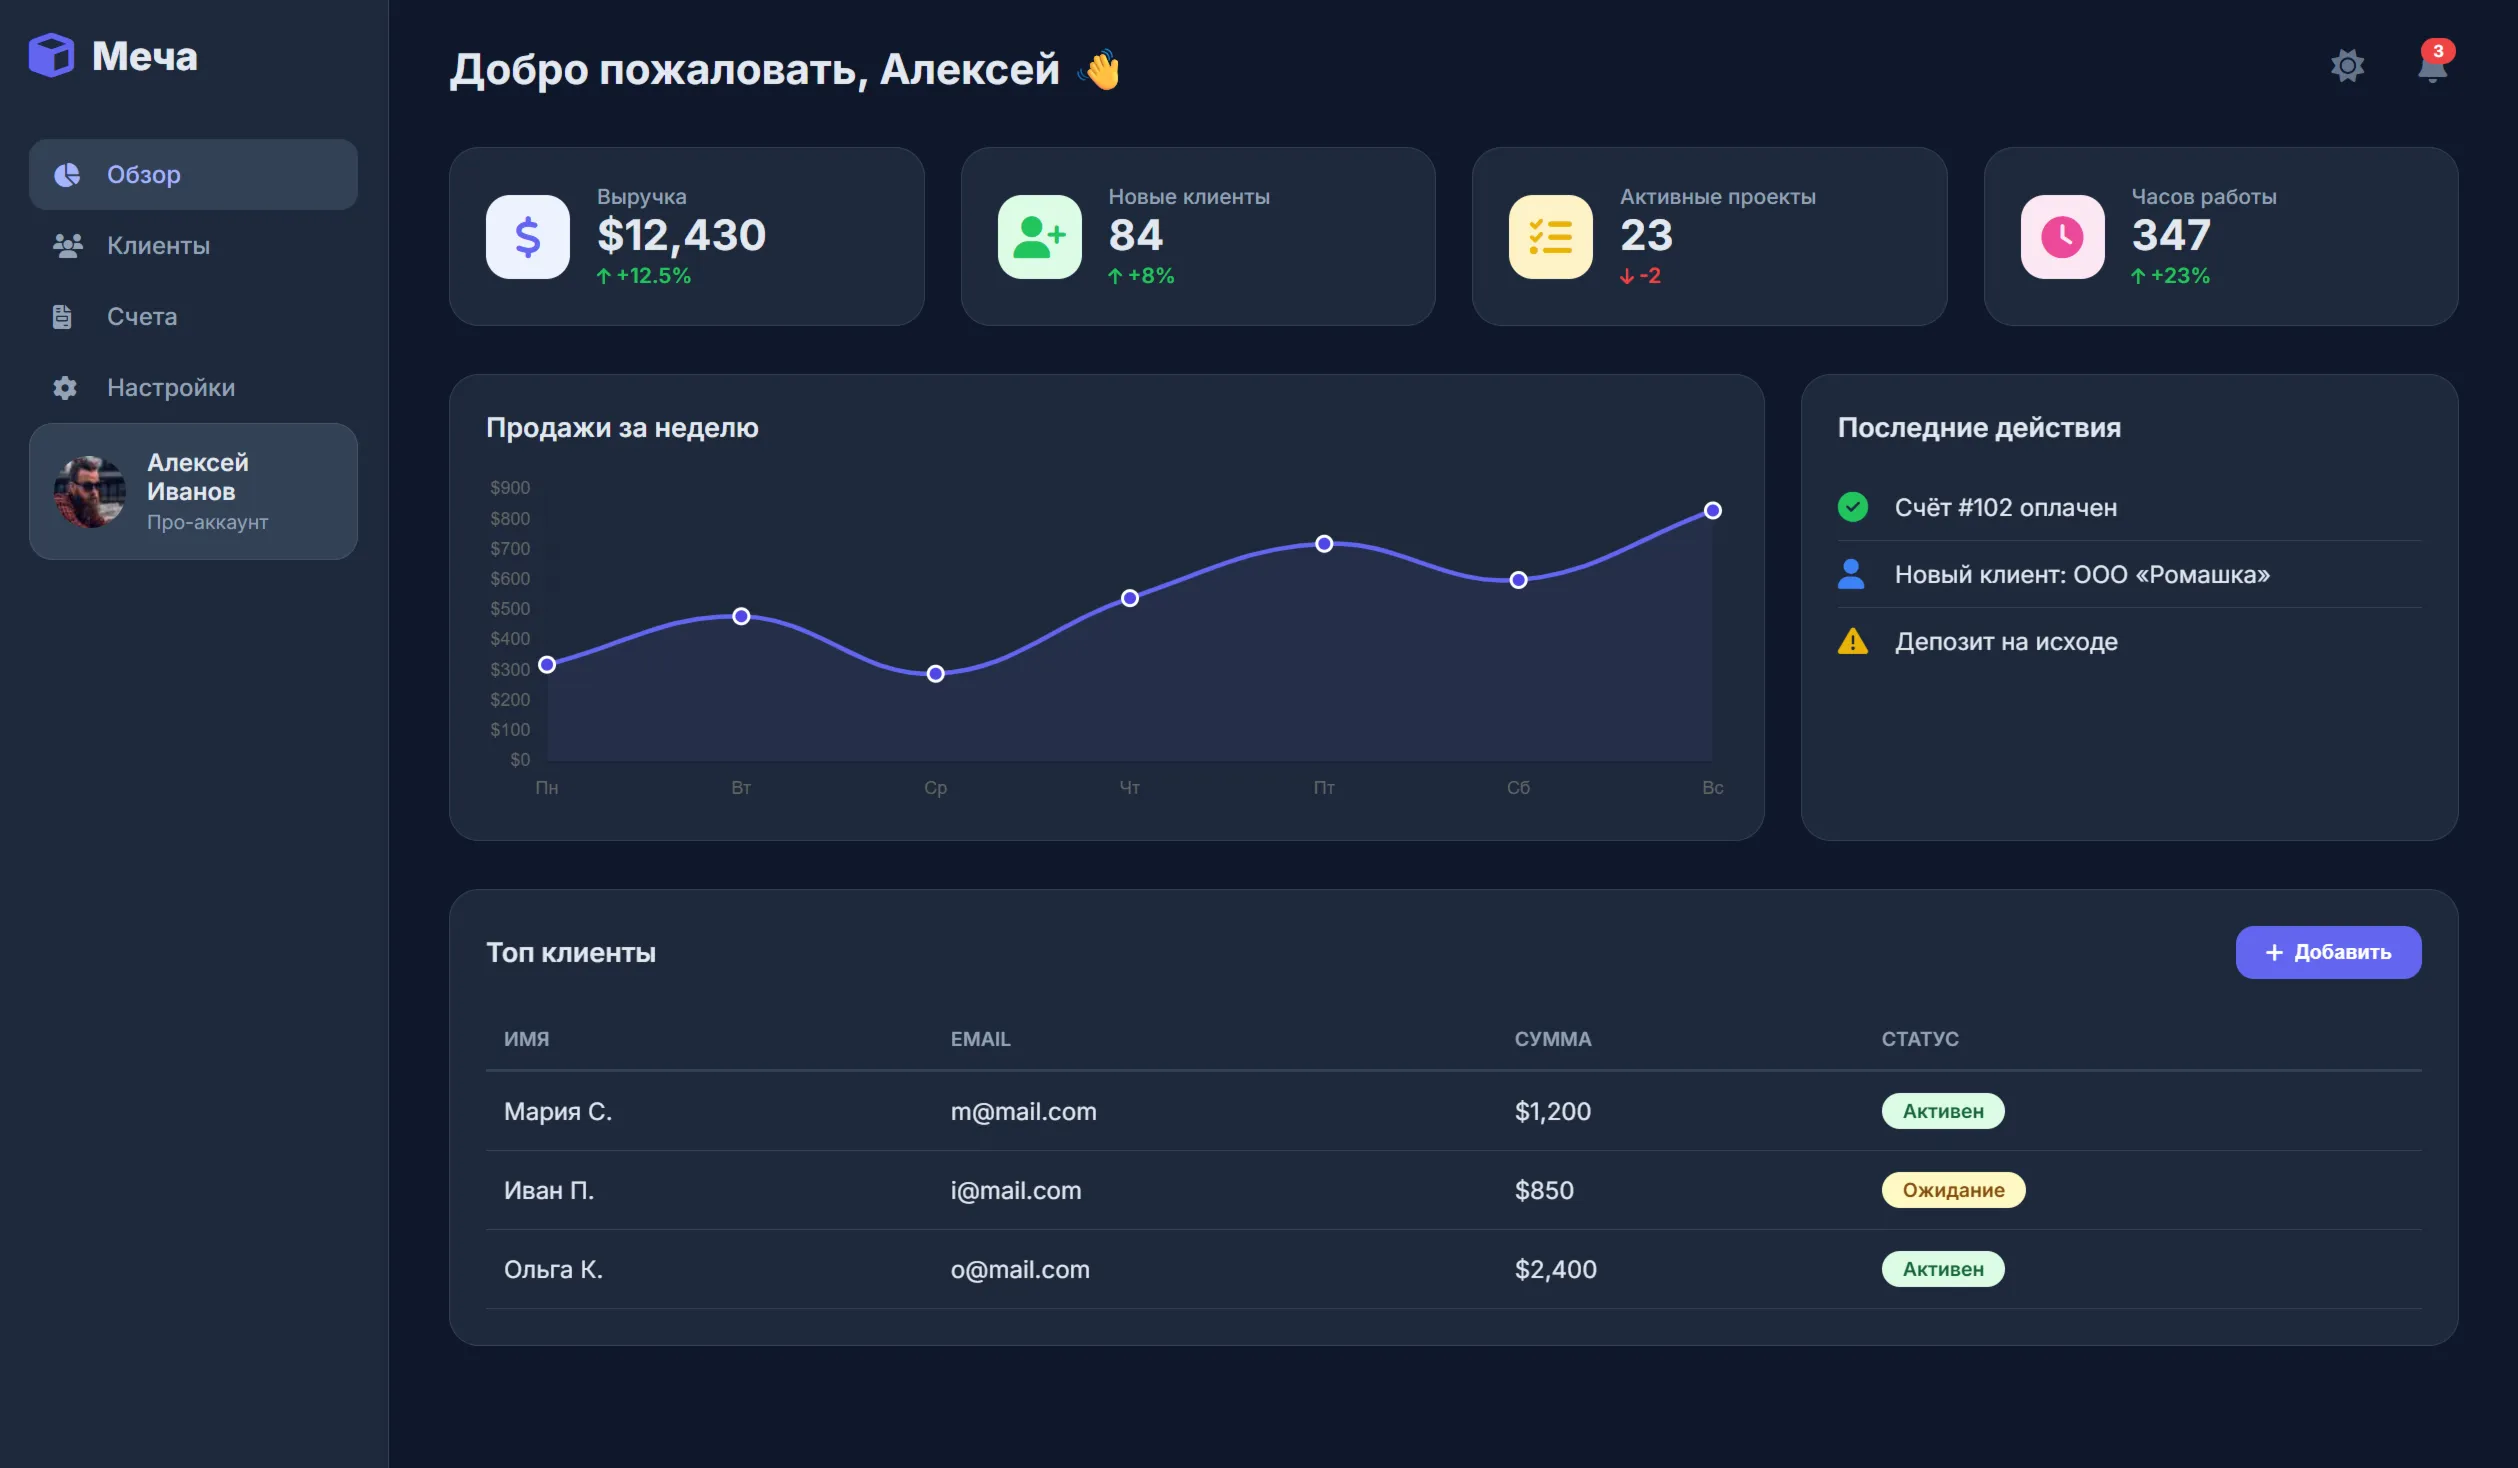Image resolution: width=2518 pixels, height=1468 pixels.
Task: Click the СУММА column header
Action: (x=1552, y=1039)
